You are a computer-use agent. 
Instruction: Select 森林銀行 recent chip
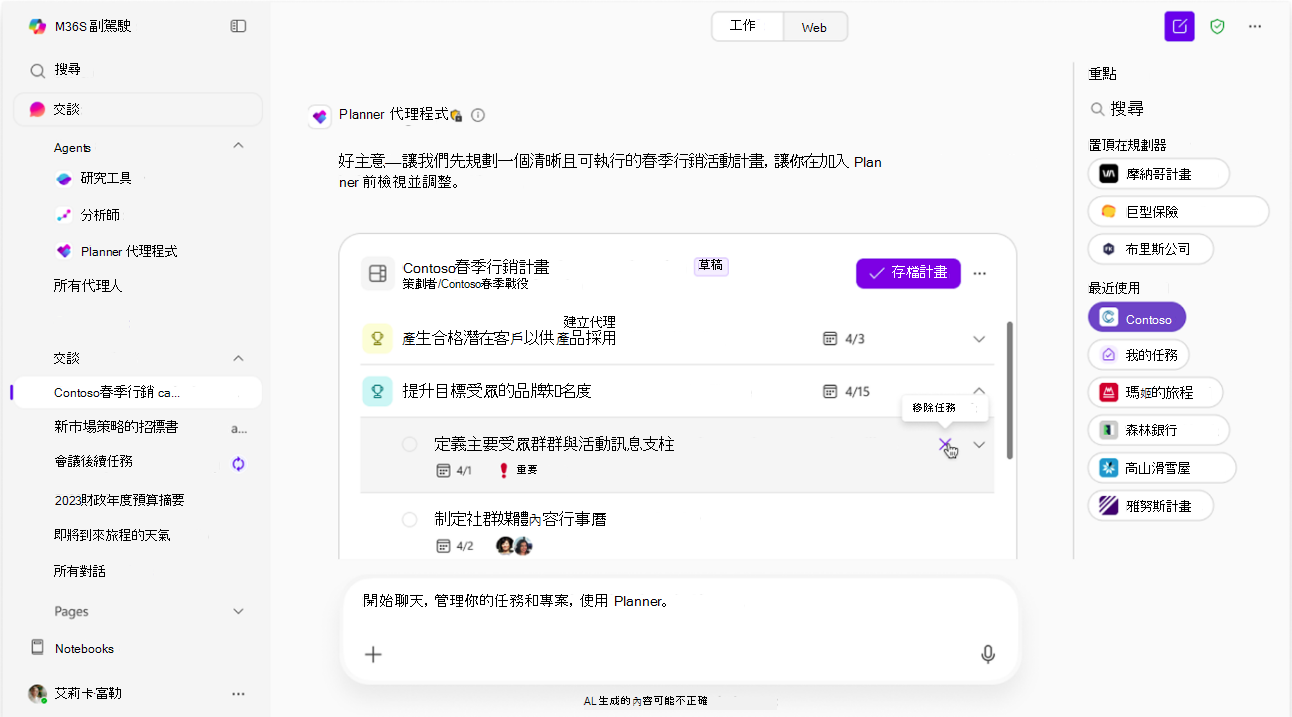coord(1159,430)
